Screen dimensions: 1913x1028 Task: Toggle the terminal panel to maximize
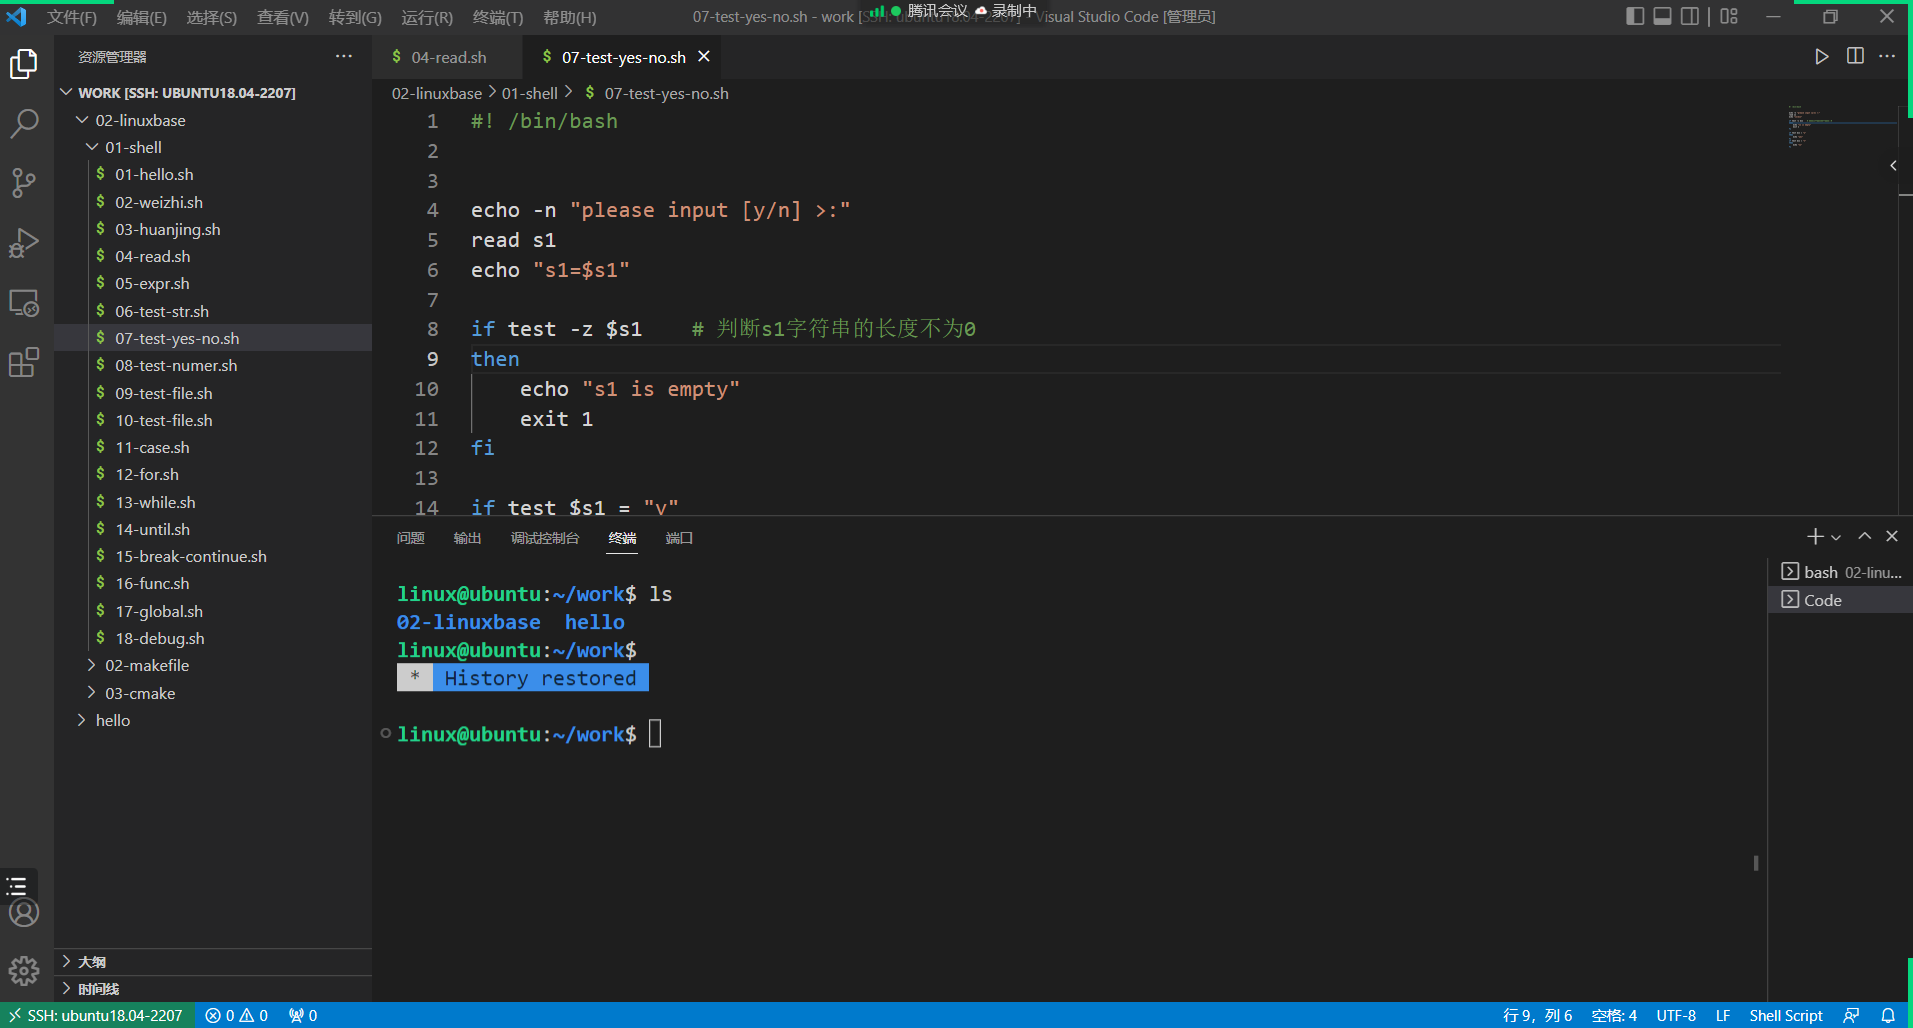point(1864,536)
